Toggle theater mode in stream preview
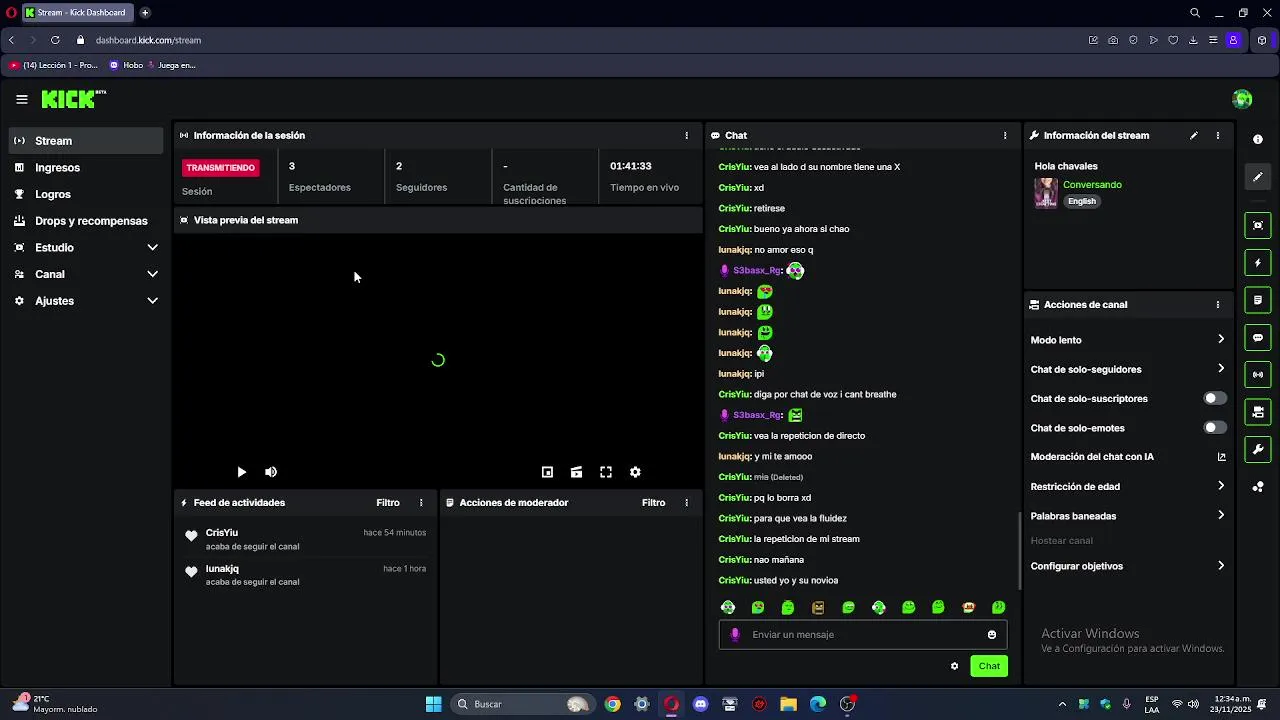1280x720 pixels. [x=576, y=472]
